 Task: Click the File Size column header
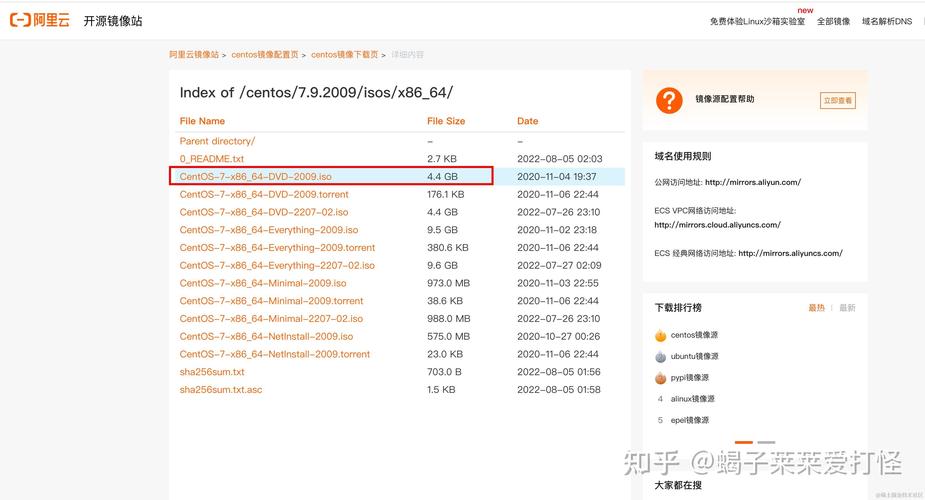click(x=446, y=121)
